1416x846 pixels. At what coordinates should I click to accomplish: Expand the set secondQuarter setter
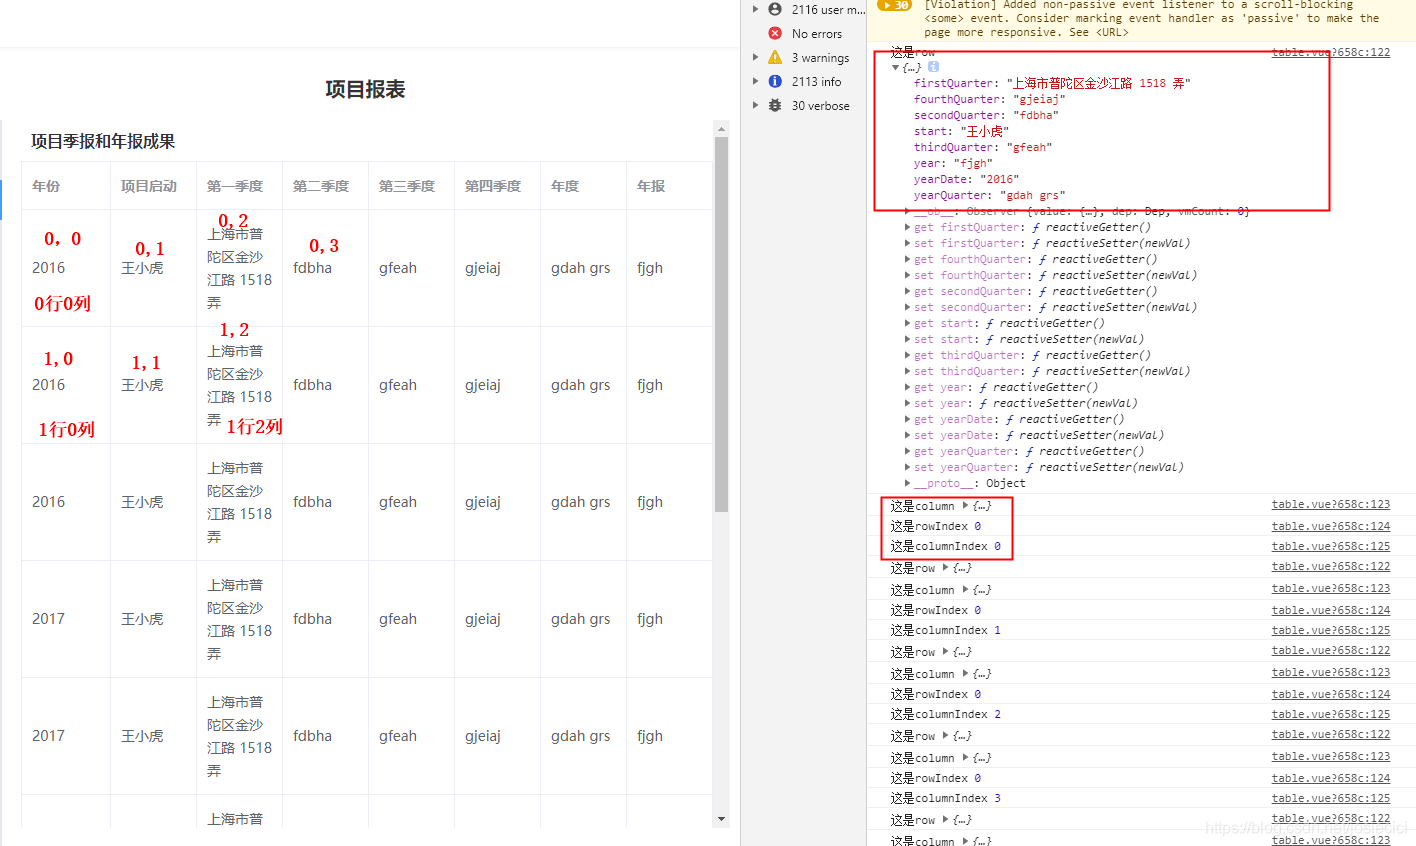pyautogui.click(x=907, y=307)
